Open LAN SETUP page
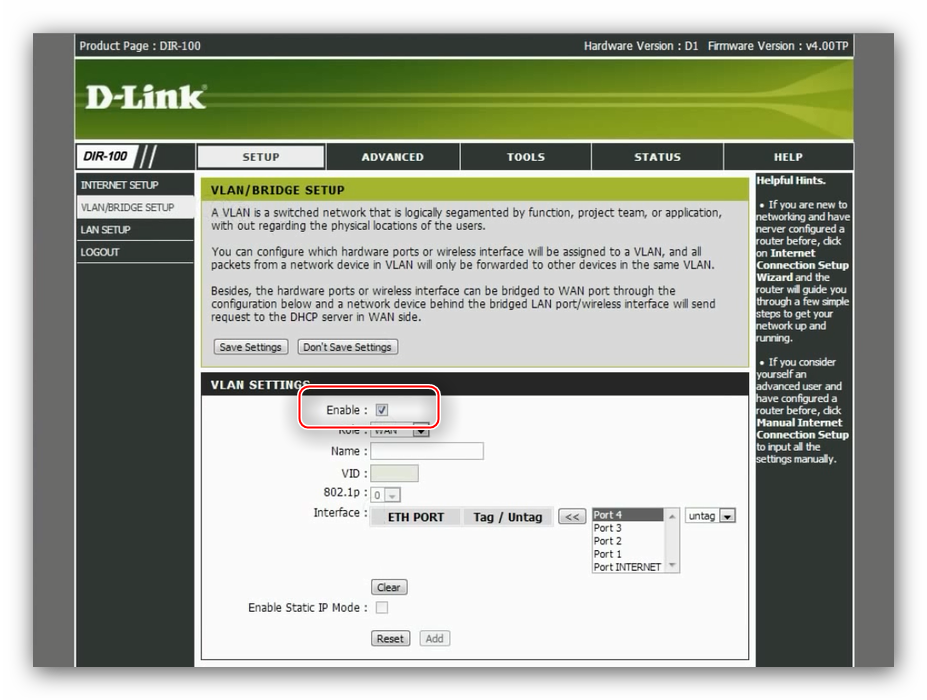This screenshot has height=700, width=927. tap(135, 229)
